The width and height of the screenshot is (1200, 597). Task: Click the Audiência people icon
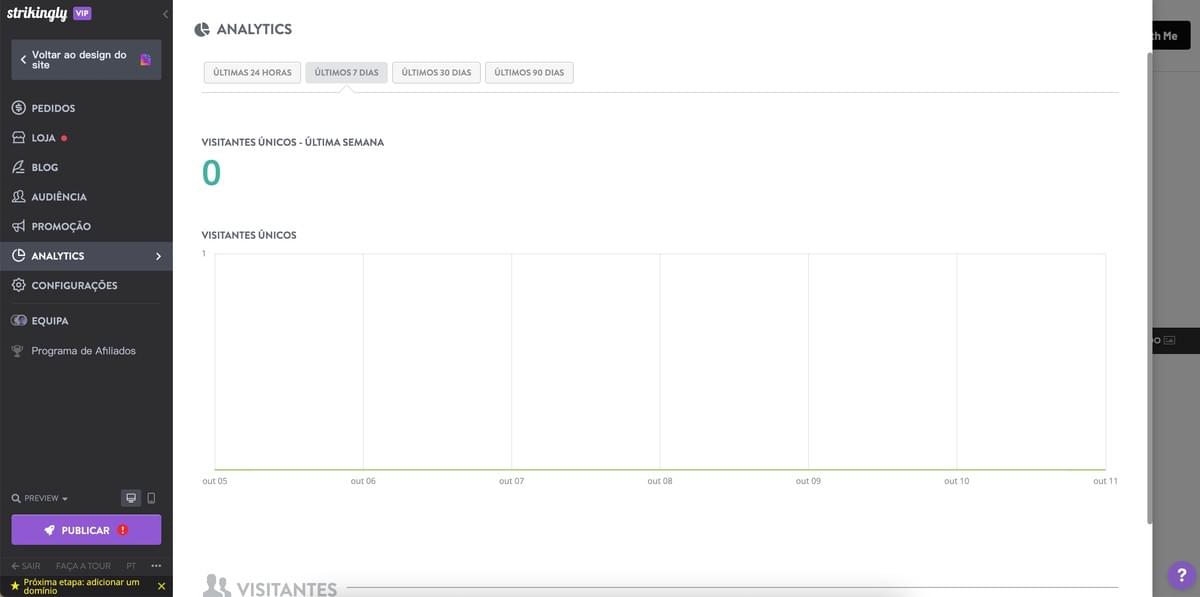pos(18,197)
